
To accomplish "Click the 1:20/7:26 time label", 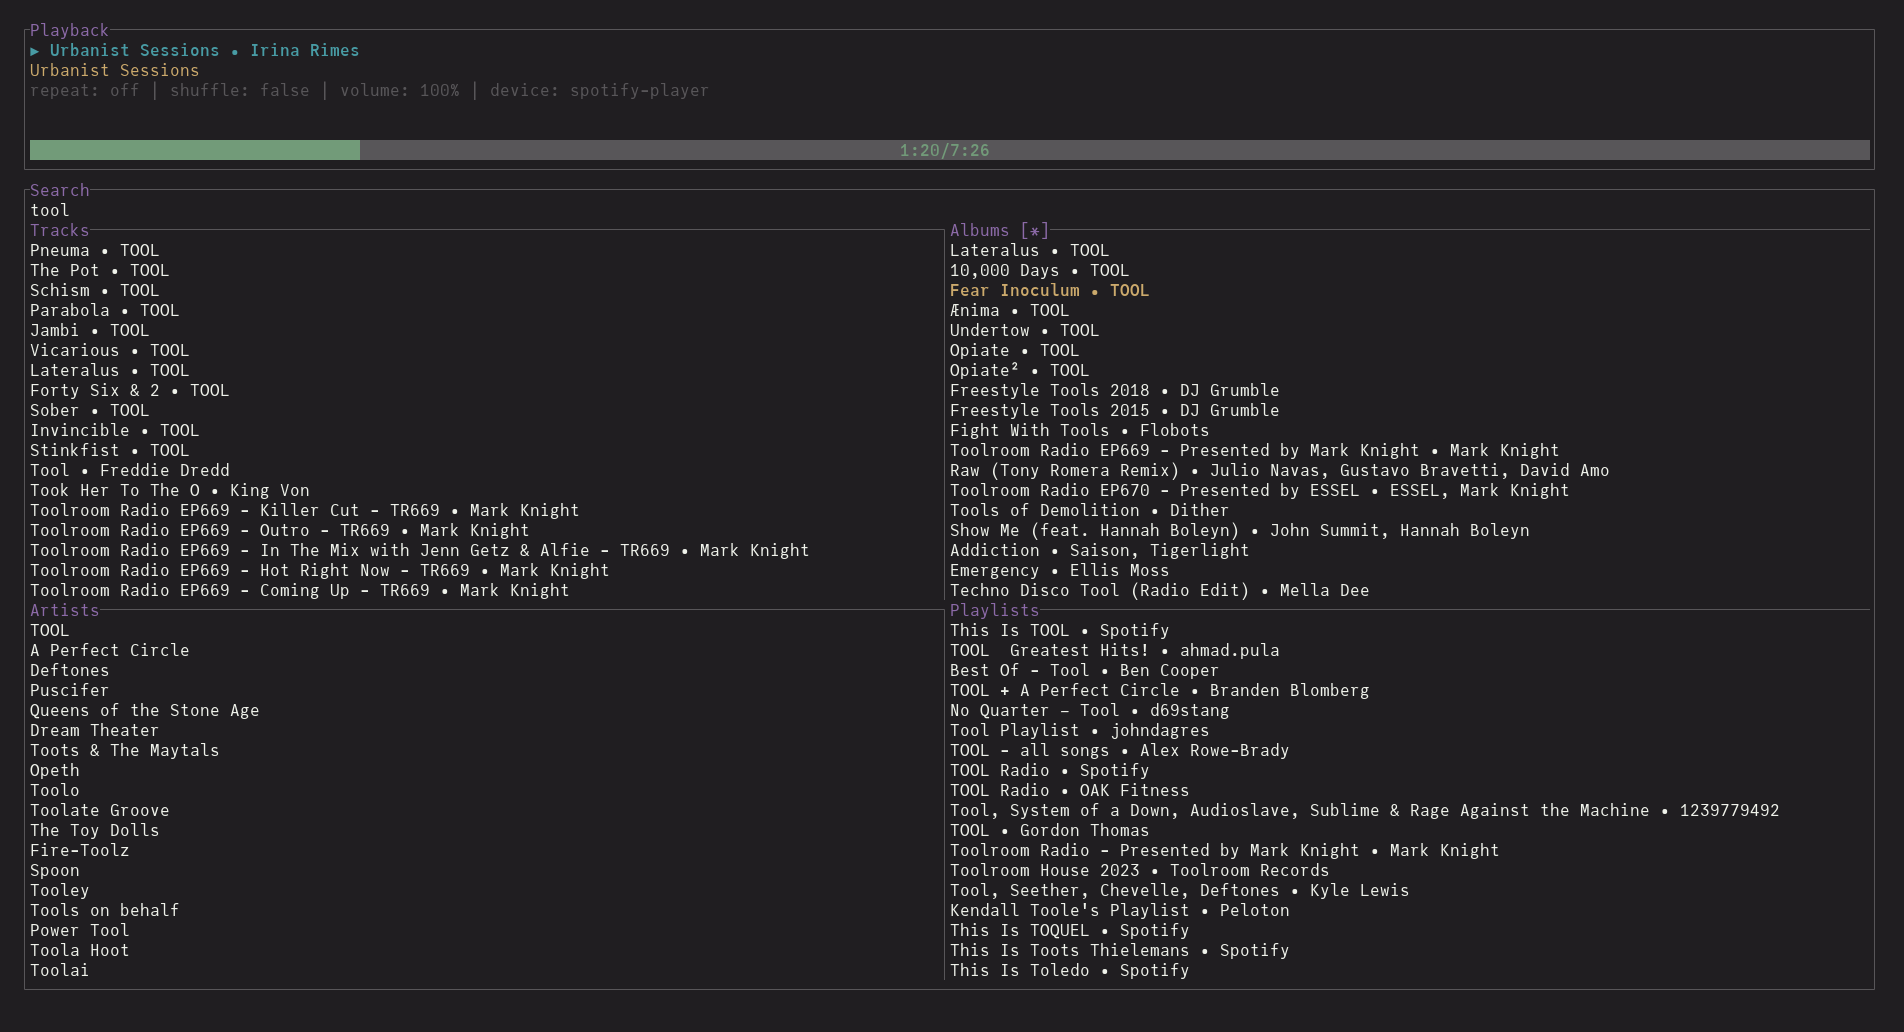I will pos(944,150).
